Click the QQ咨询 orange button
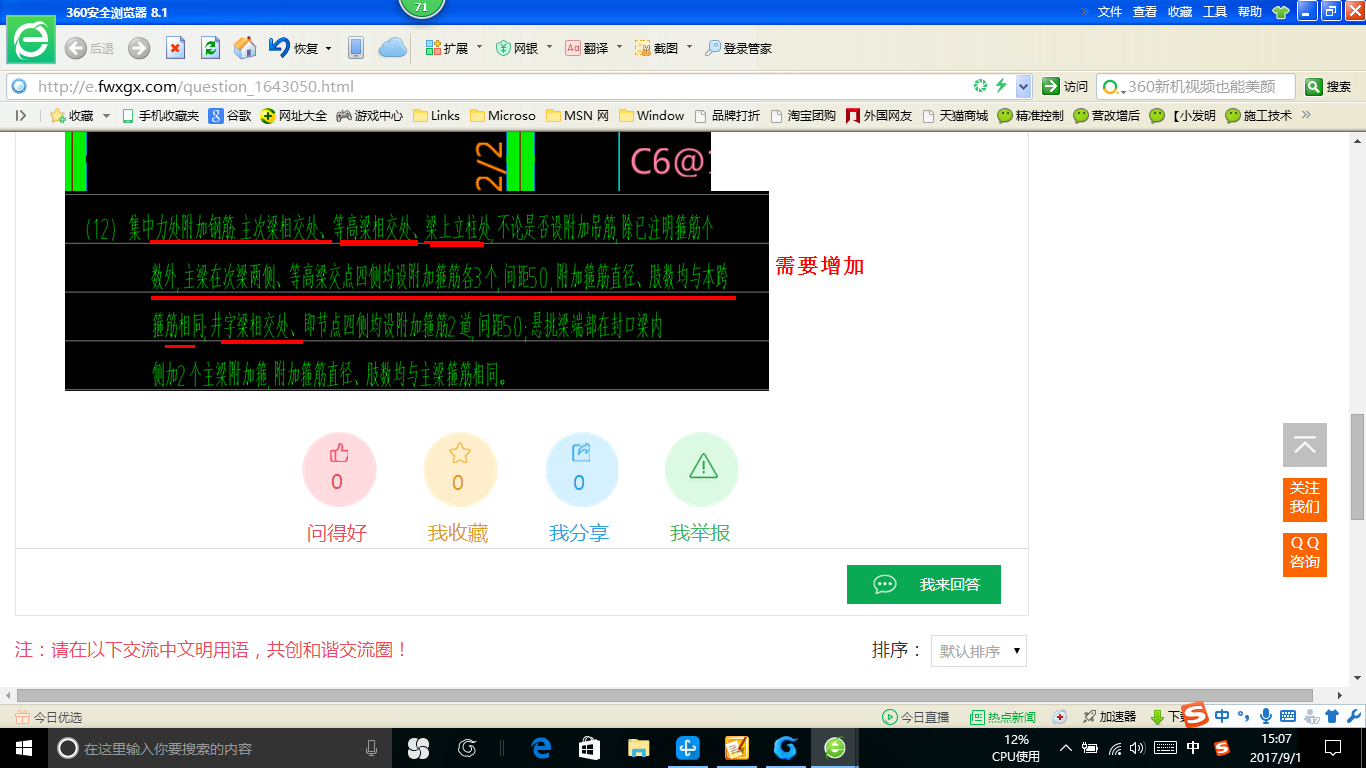 click(1305, 554)
